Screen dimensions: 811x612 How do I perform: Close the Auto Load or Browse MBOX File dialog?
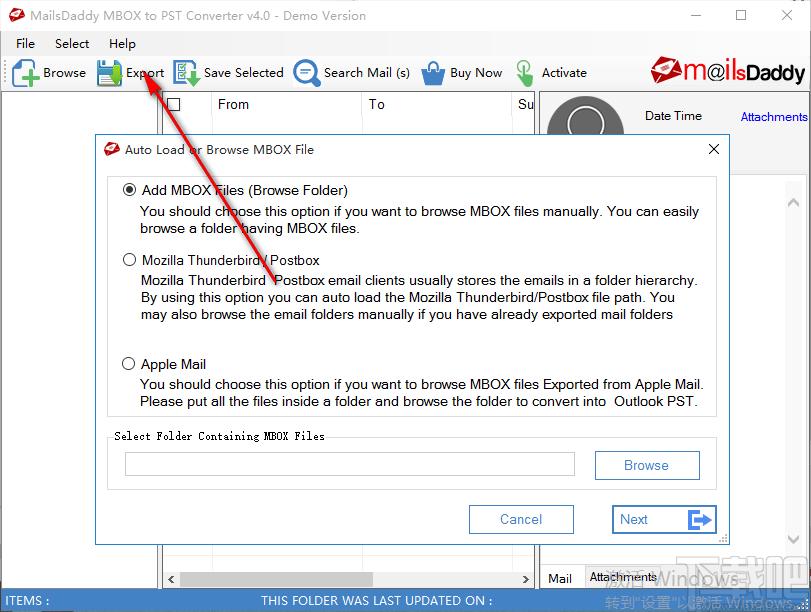[714, 150]
